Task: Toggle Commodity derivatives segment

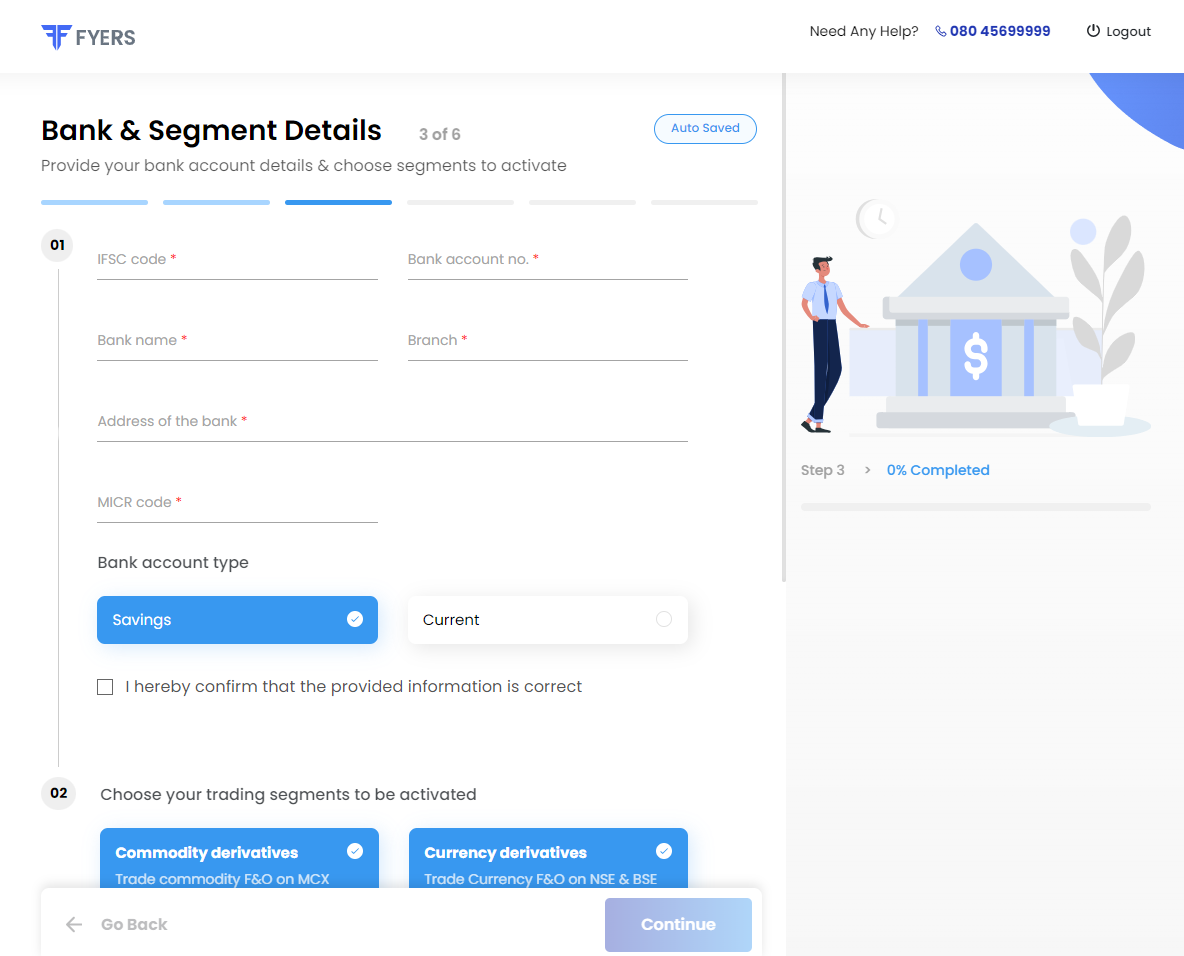Action: click(x=239, y=859)
